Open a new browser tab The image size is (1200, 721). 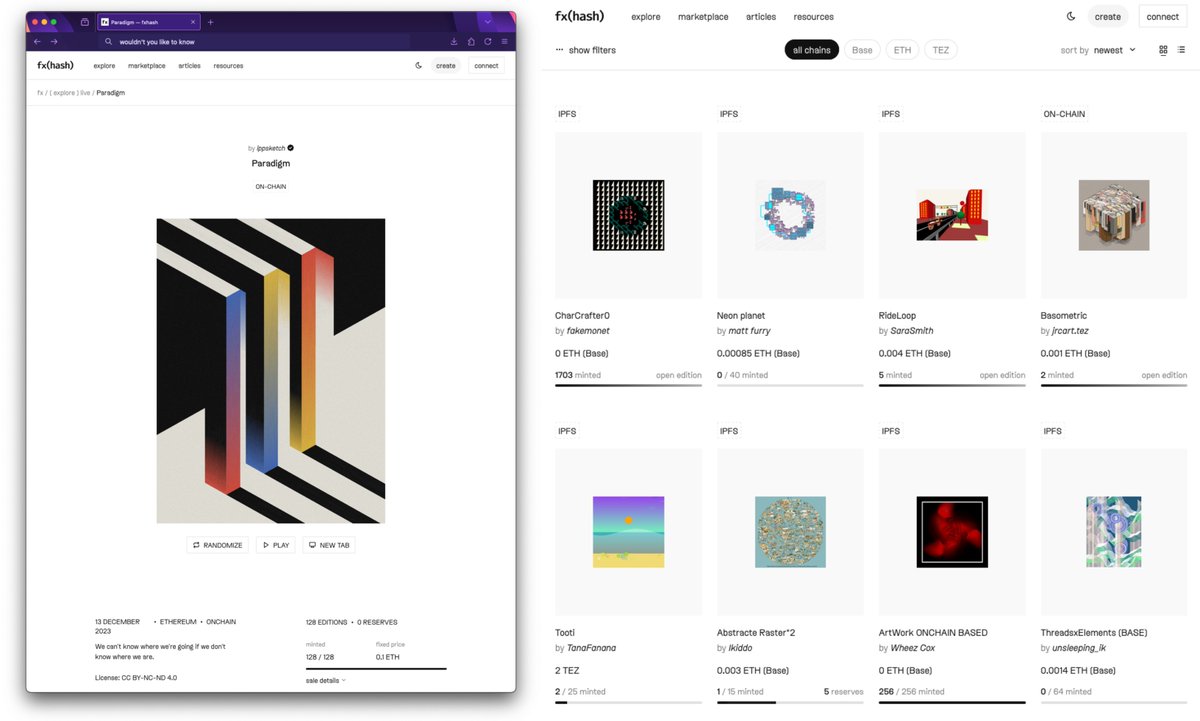tap(210, 22)
